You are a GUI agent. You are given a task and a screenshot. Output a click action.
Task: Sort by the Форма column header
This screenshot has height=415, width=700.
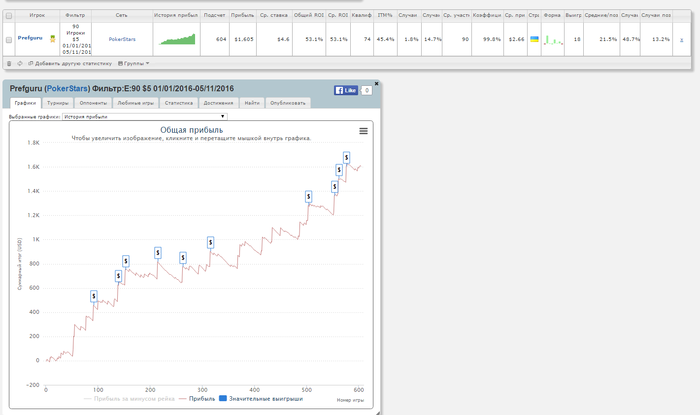coord(553,15)
